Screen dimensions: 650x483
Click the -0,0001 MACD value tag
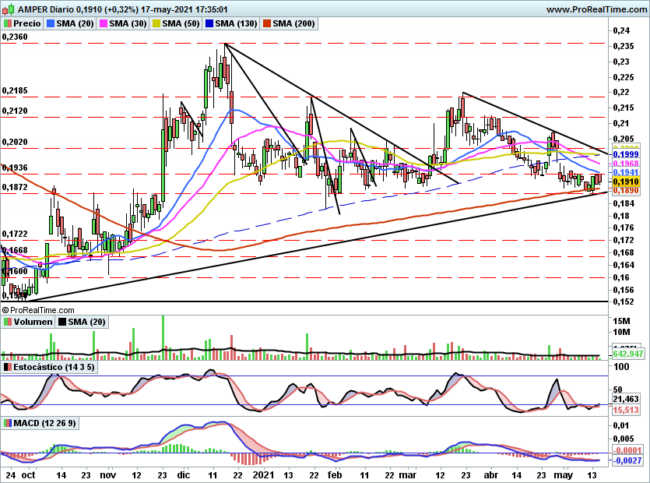627,451
